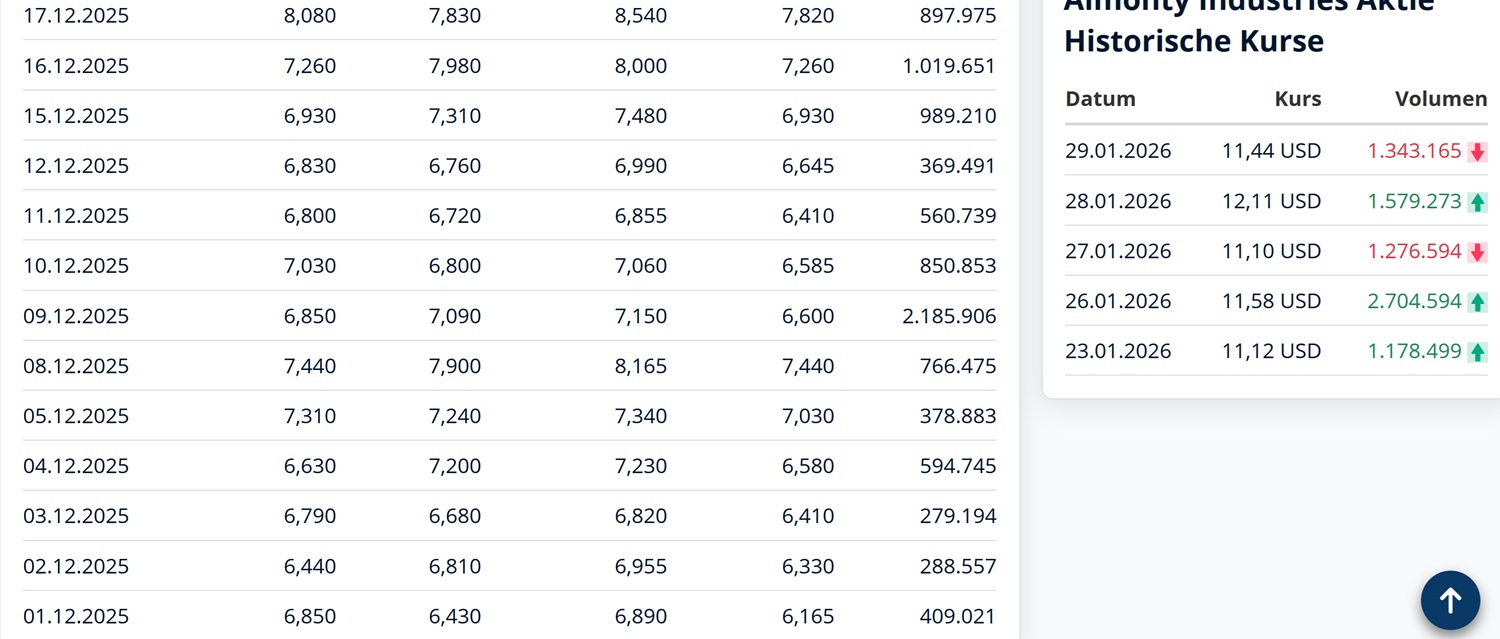Click the 11,58 USD price entry

[1271, 301]
